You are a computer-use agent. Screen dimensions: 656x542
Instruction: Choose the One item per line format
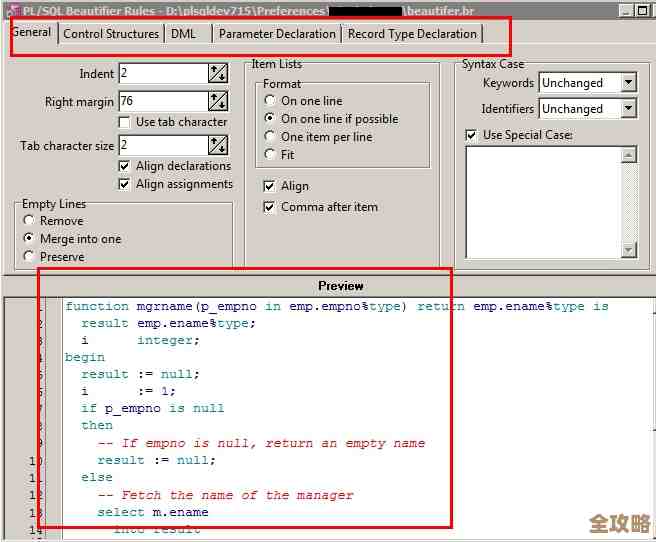pyautogui.click(x=270, y=137)
